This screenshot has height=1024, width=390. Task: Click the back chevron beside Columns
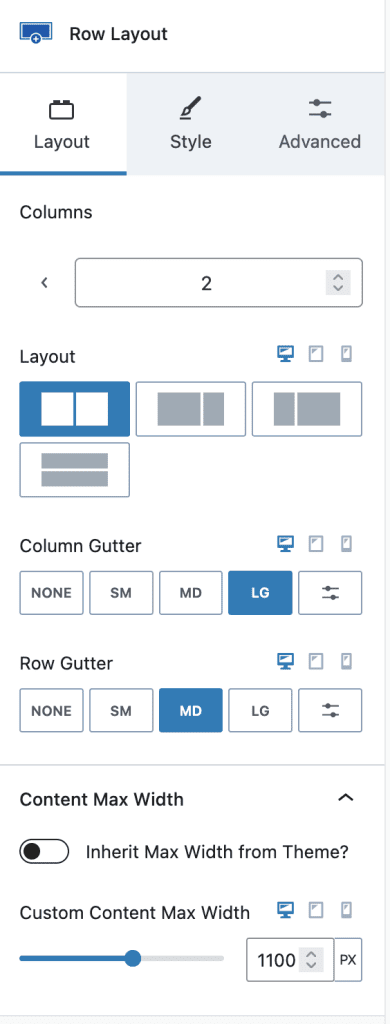pos(44,283)
